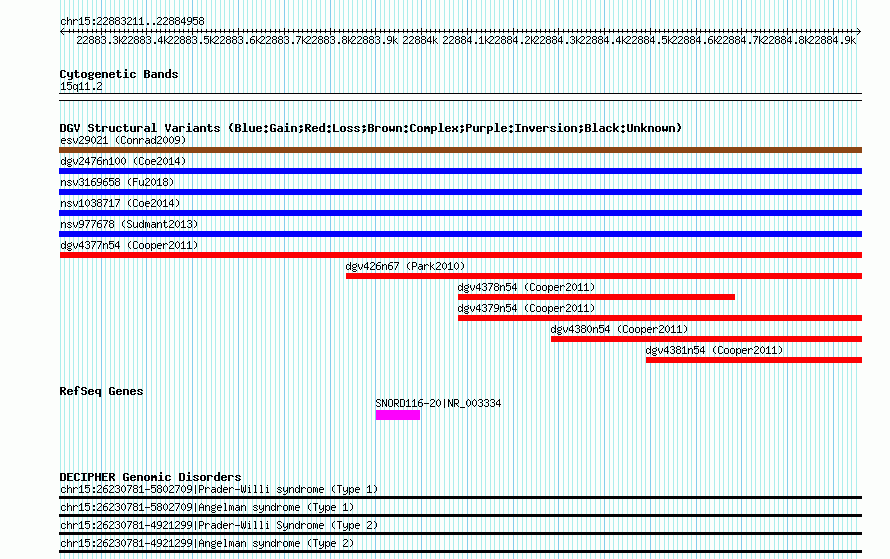This screenshot has height=559, width=890.
Task: Select the dgv426n67 (Park2010) label
Action: pyautogui.click(x=405, y=266)
